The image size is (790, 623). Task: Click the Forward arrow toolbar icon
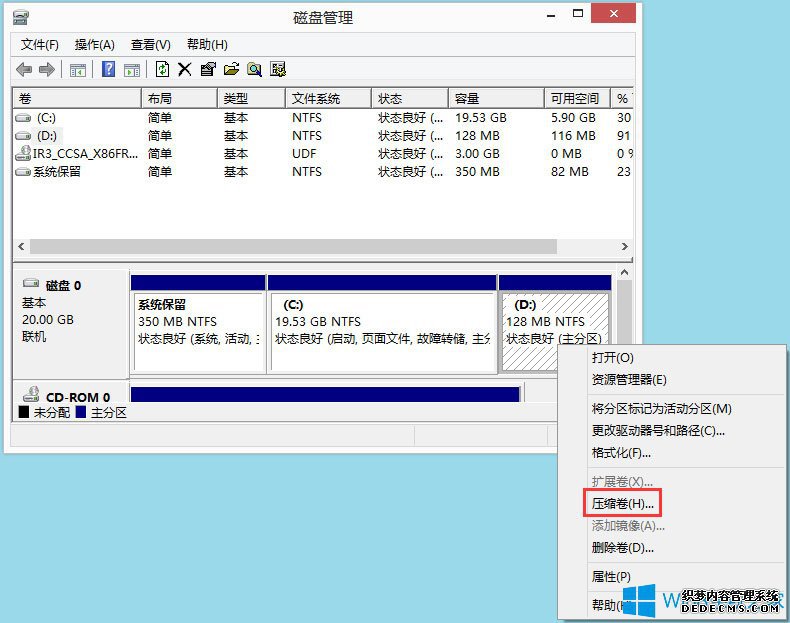pyautogui.click(x=46, y=69)
